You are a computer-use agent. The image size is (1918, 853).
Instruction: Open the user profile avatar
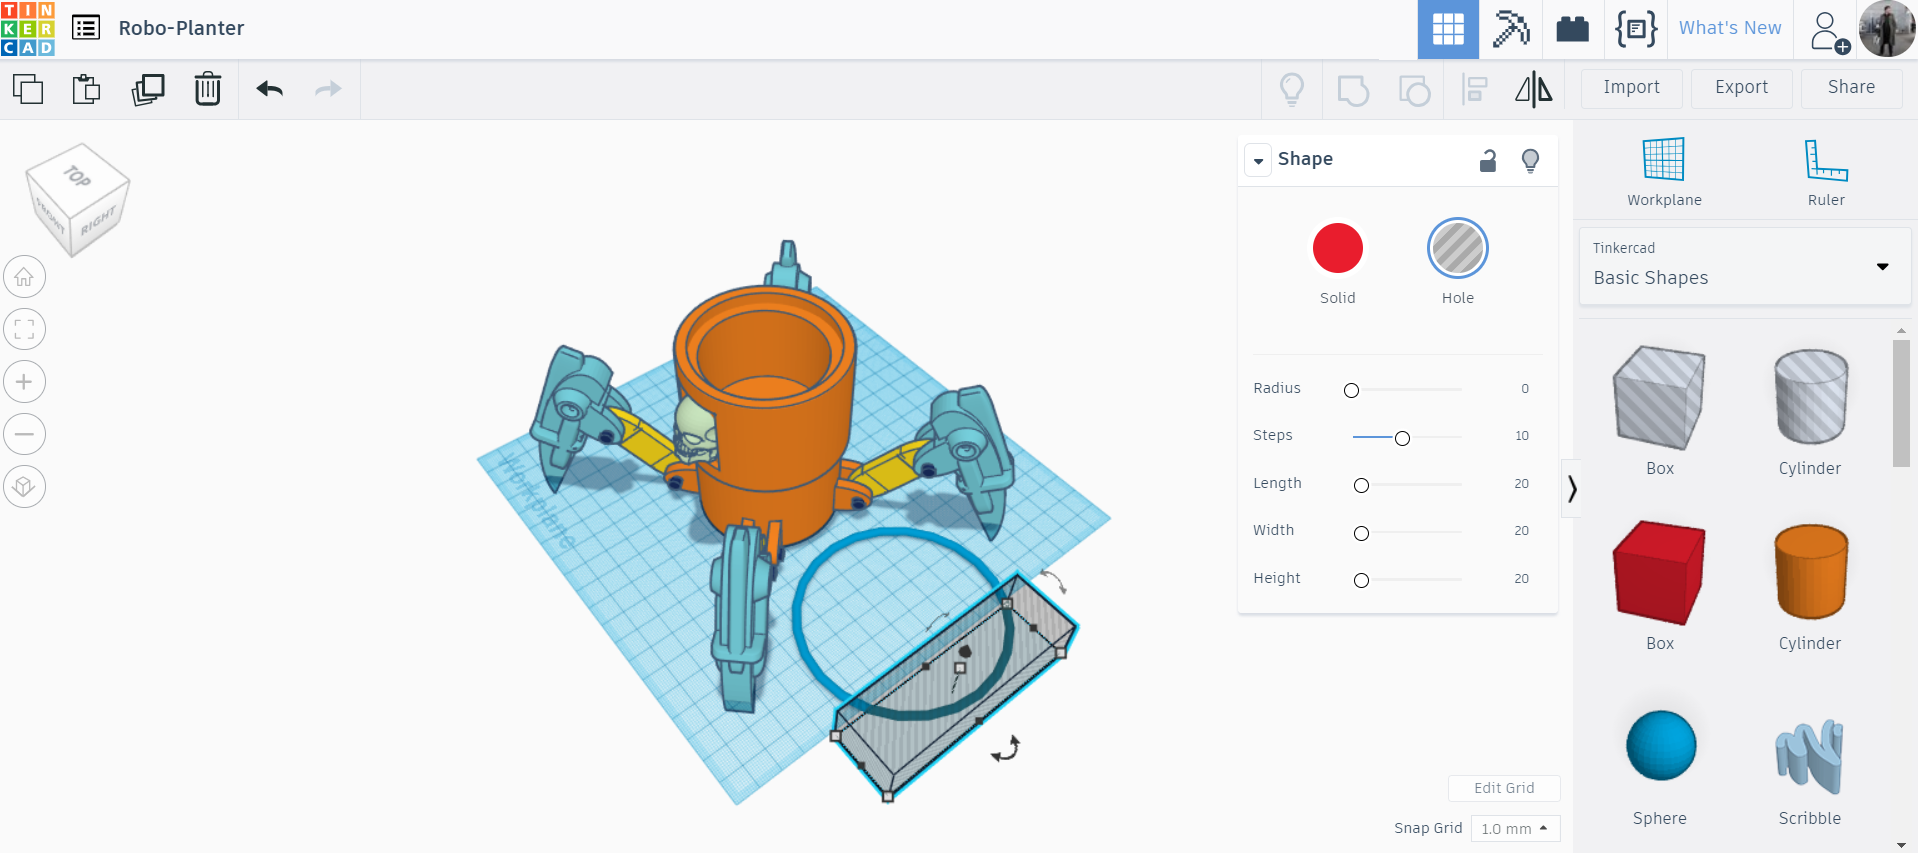[1887, 29]
